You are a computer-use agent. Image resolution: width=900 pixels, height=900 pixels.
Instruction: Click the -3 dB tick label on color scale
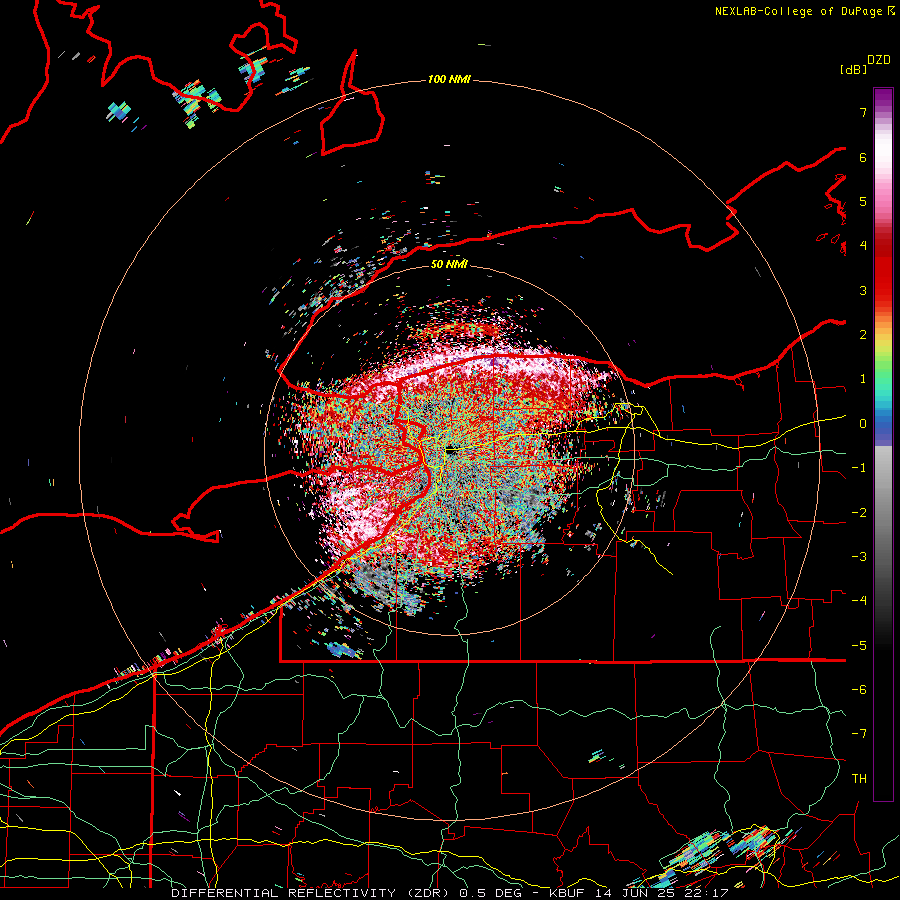pyautogui.click(x=859, y=557)
